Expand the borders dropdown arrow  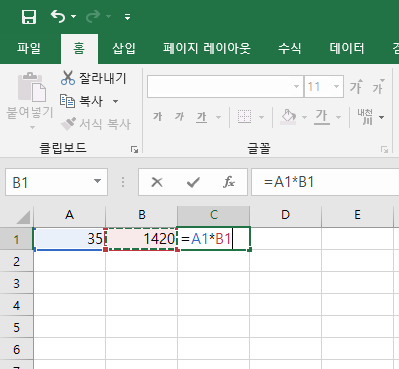261,117
